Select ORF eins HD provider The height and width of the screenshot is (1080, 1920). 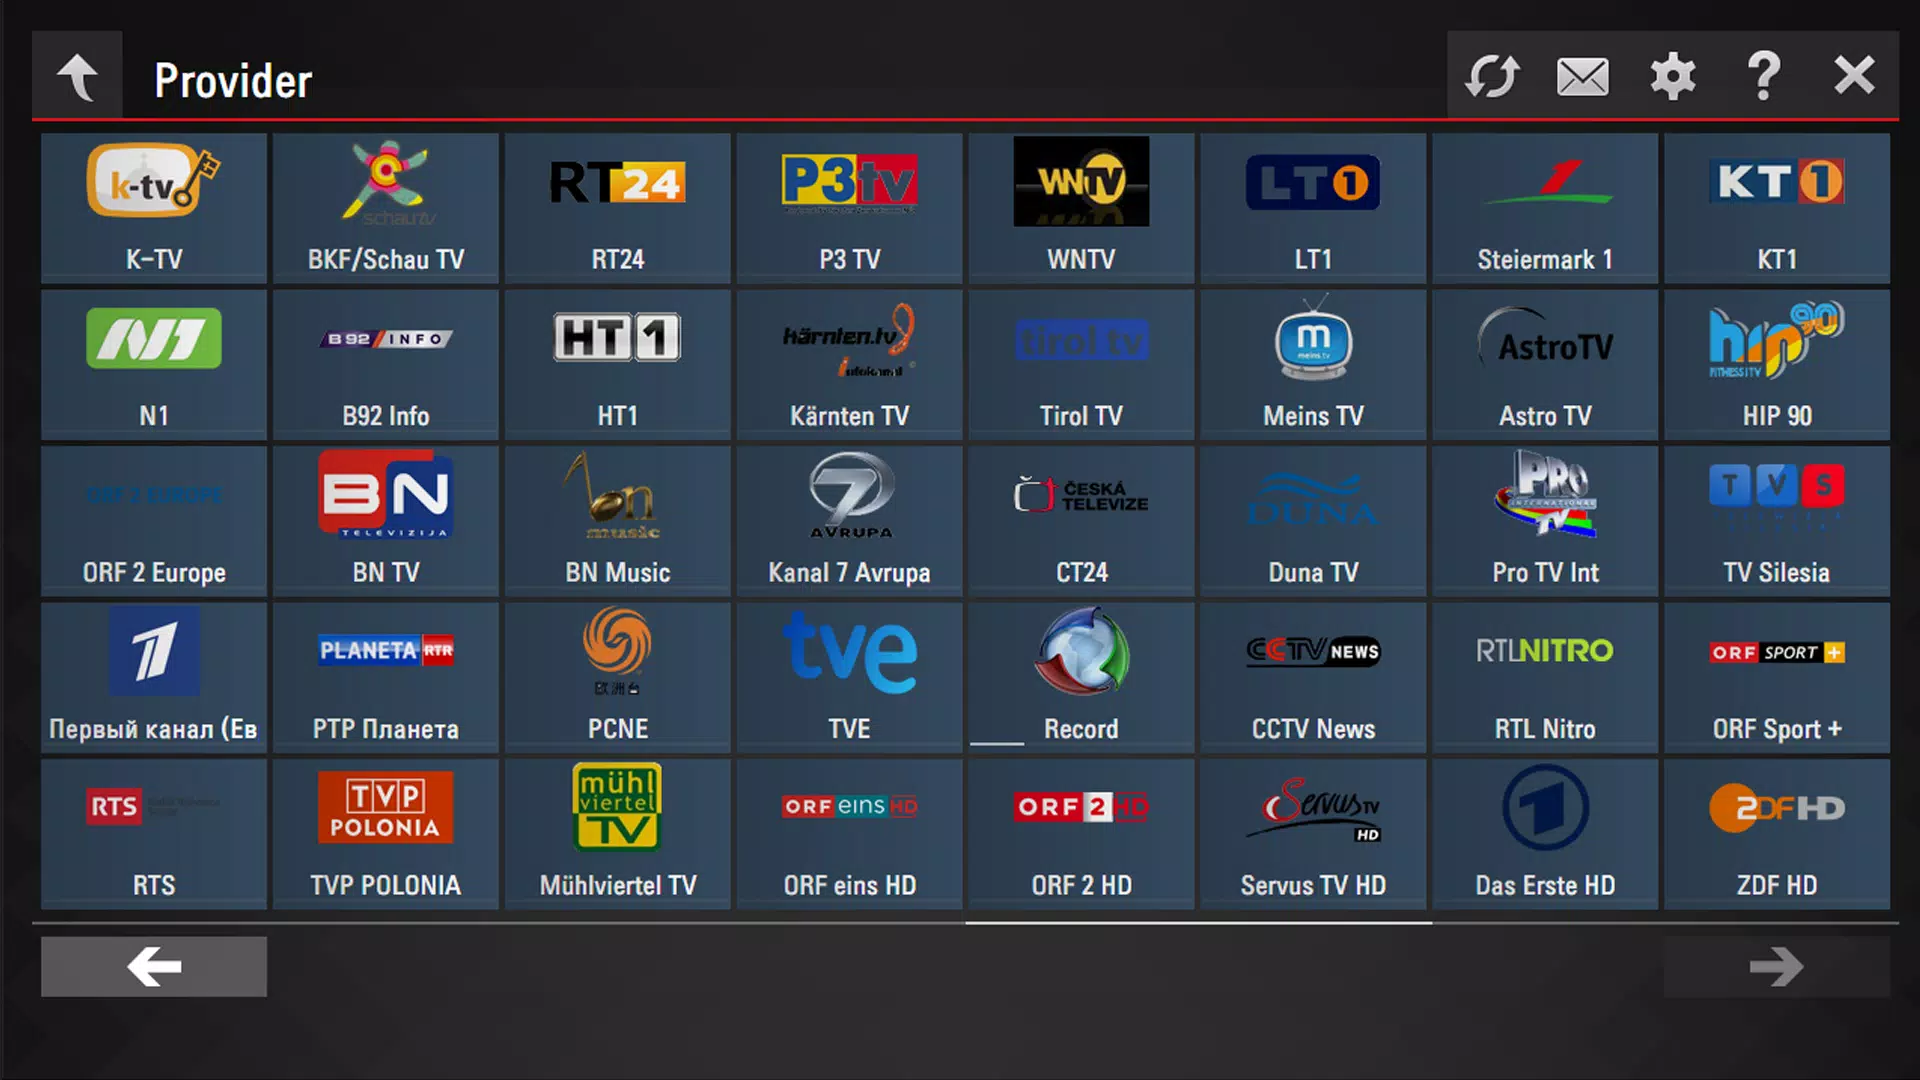[848, 829]
